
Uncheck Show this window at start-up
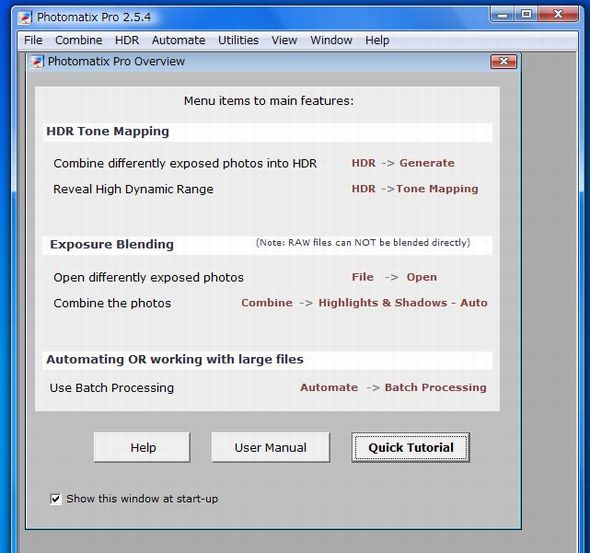(56, 499)
